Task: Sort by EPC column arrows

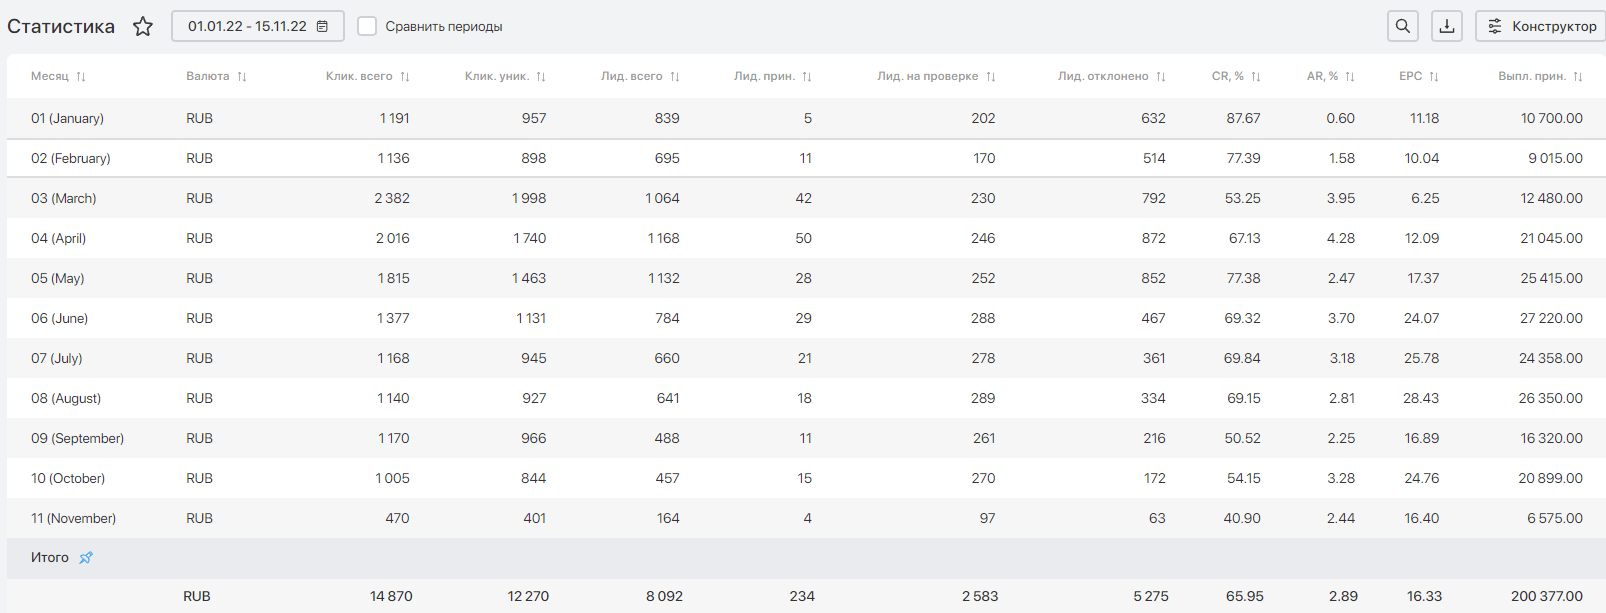Action: pos(1434,77)
